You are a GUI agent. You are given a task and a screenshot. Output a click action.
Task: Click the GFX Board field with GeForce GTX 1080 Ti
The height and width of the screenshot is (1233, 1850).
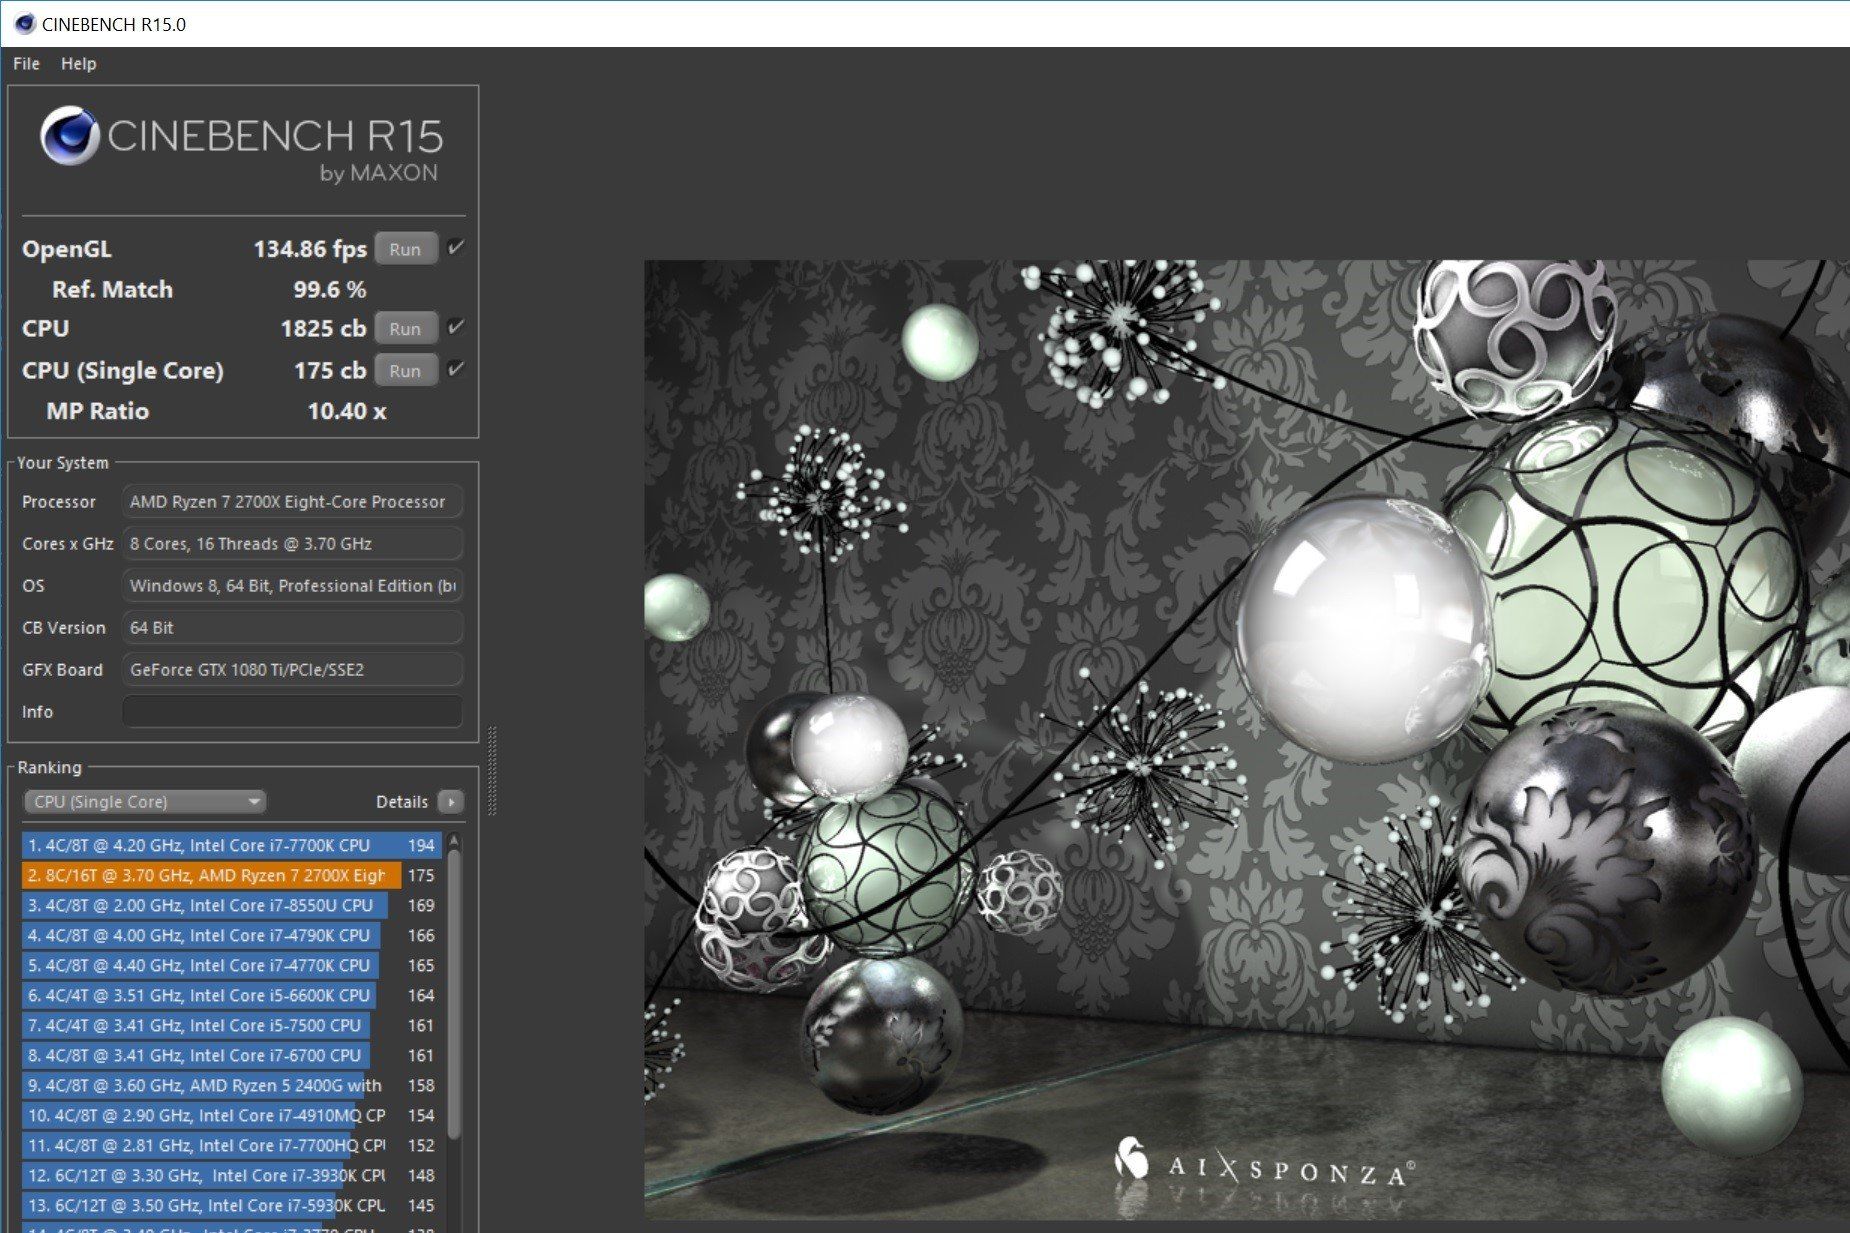[292, 669]
